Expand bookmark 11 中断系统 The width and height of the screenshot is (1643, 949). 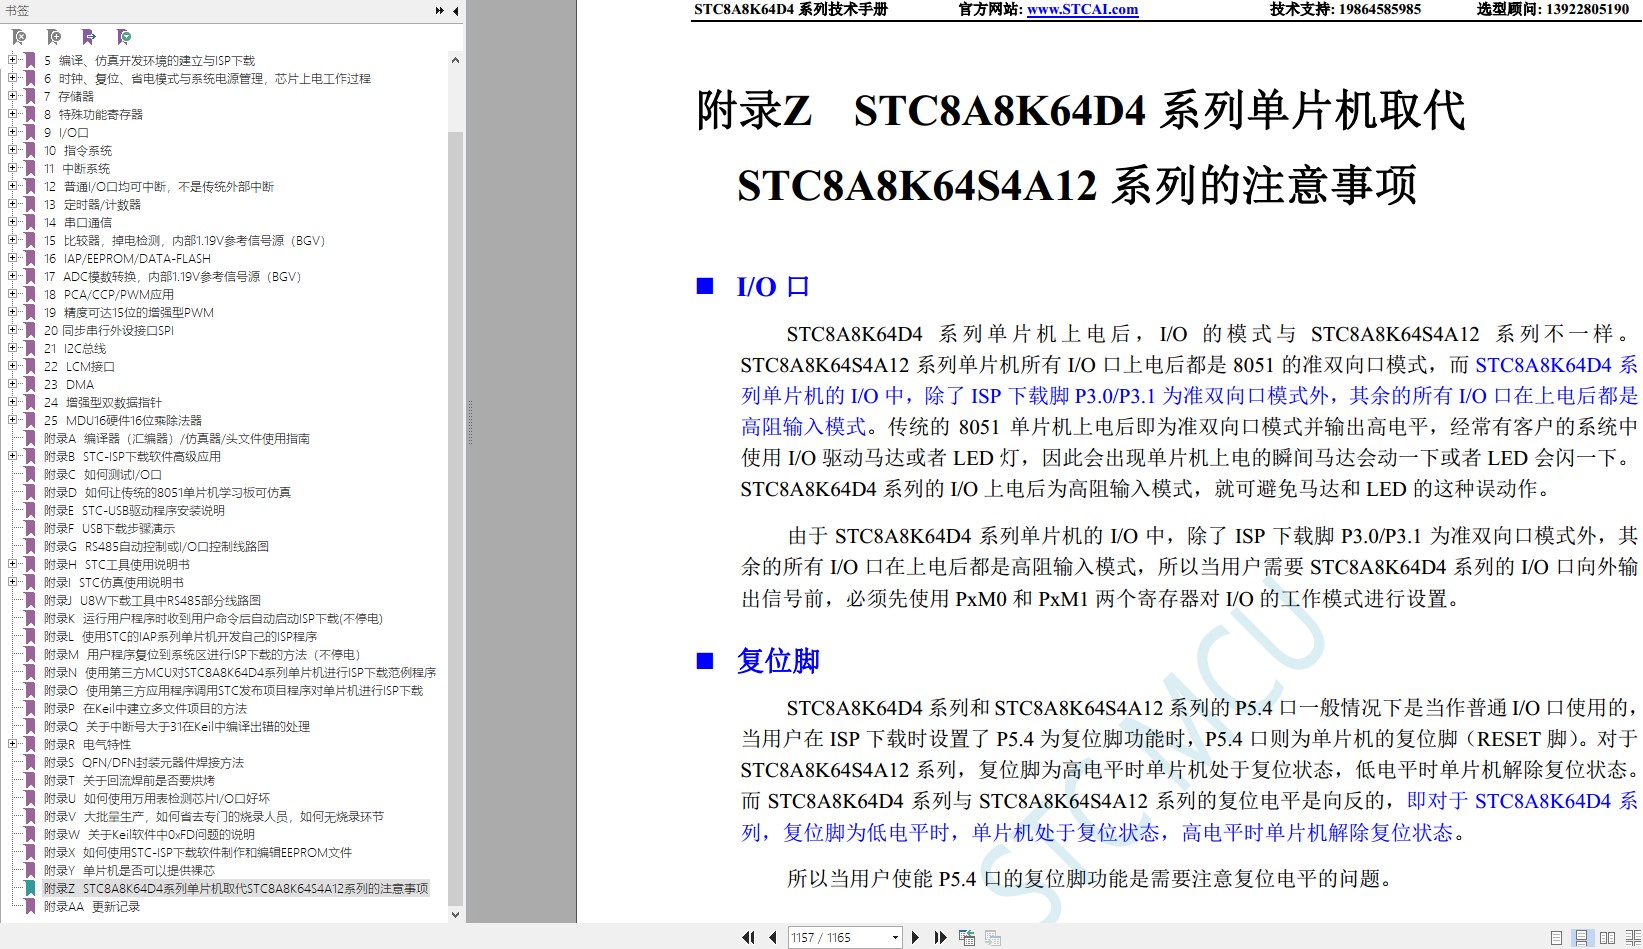click(13, 168)
